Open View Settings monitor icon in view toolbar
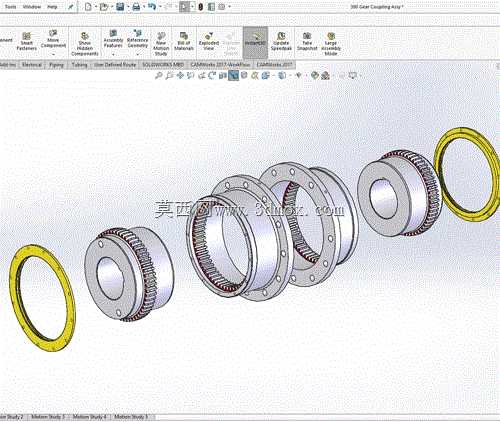Viewport: 500px width, 422px height. [353, 76]
